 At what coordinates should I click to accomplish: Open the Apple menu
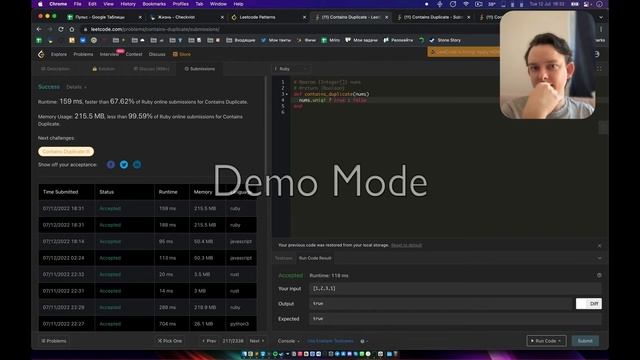click(40, 4)
